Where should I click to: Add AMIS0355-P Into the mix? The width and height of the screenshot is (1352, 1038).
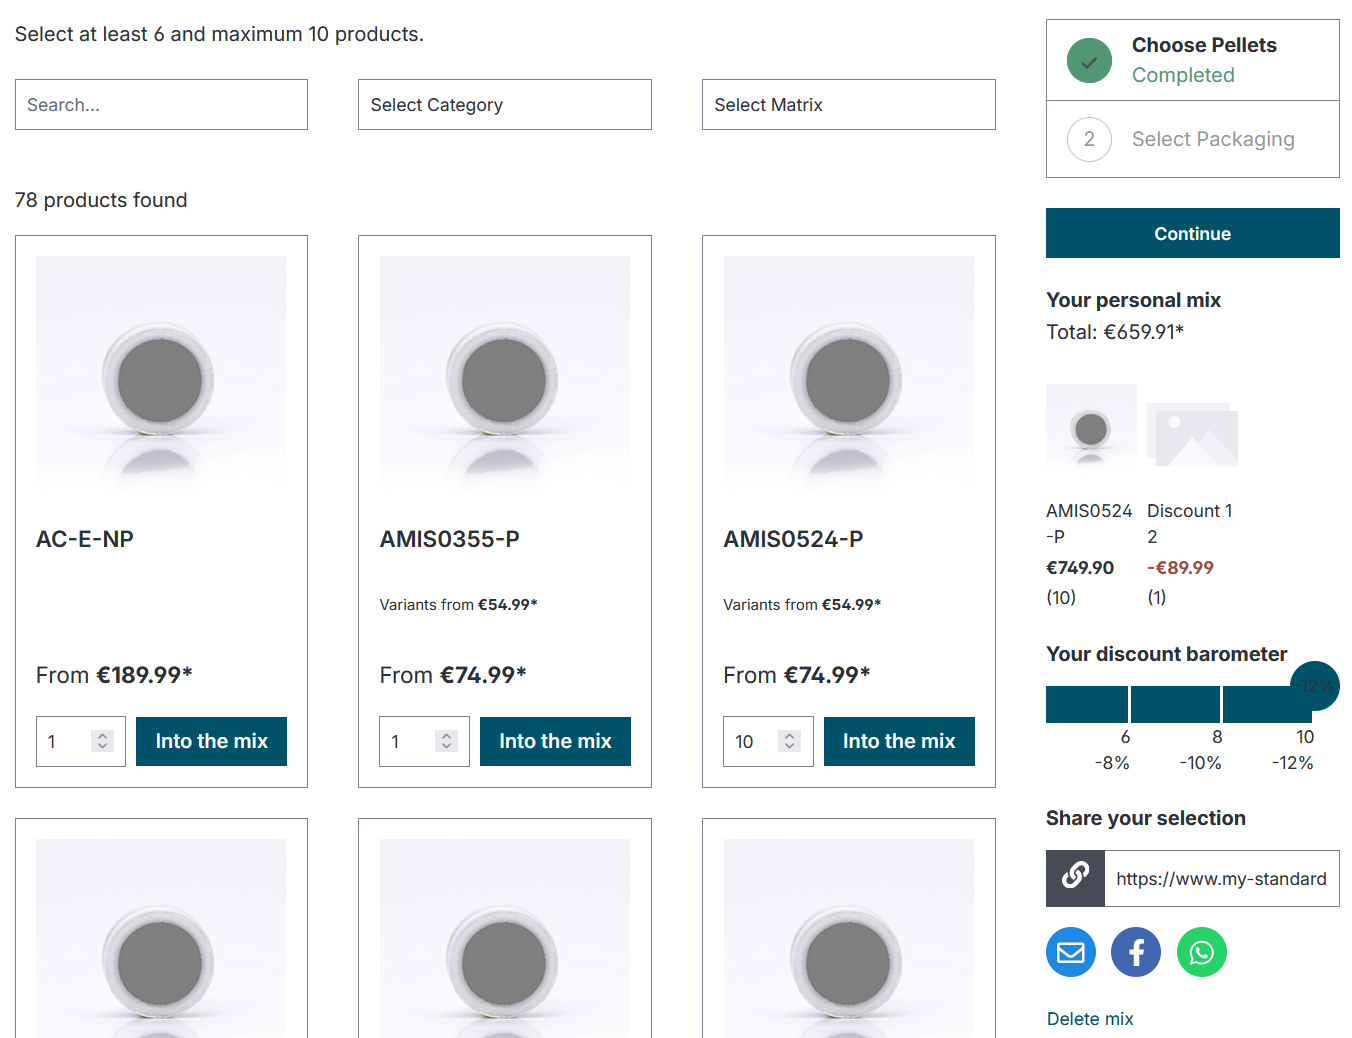coord(555,741)
